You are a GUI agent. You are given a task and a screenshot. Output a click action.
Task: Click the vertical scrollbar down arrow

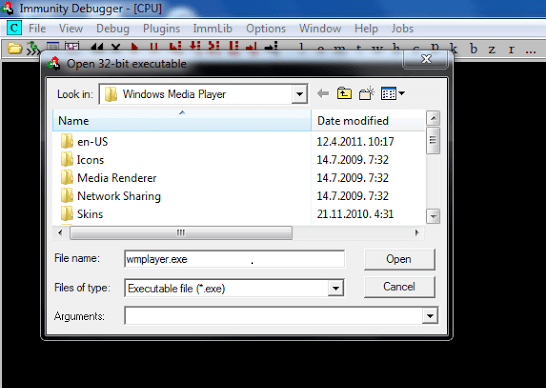[433, 216]
